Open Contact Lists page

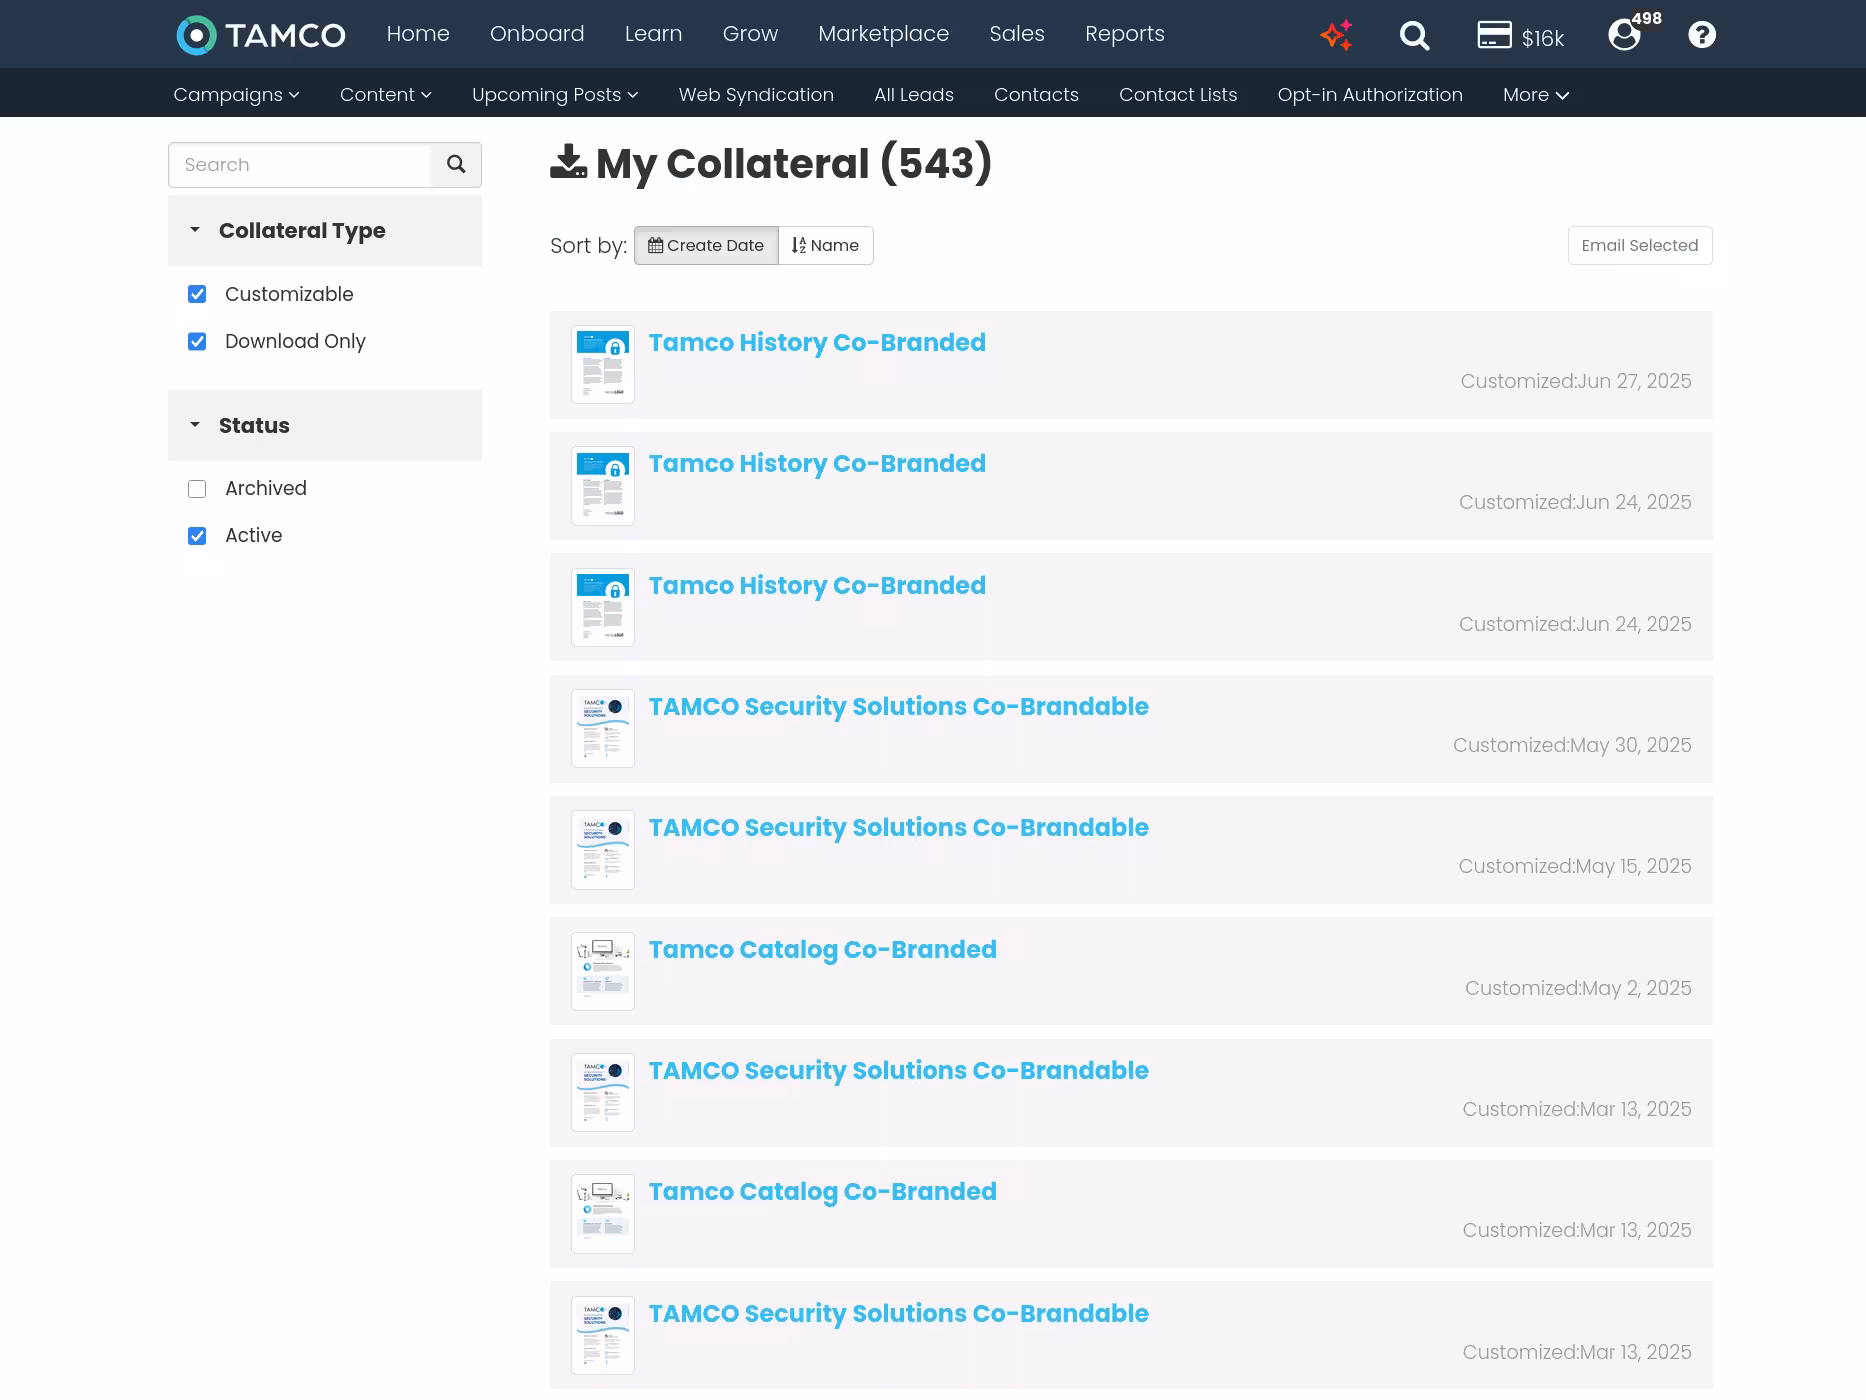click(x=1178, y=95)
